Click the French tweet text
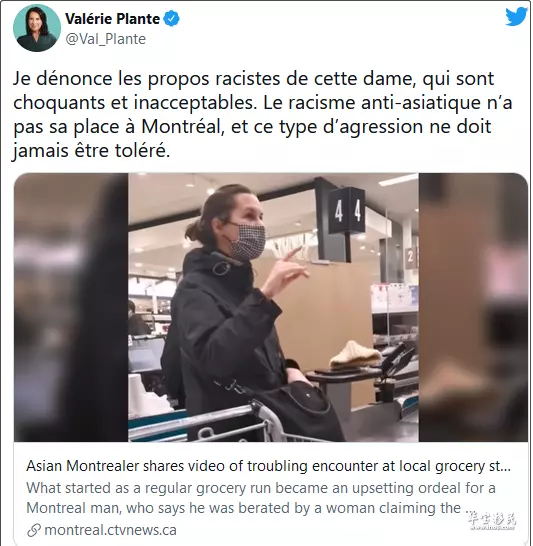The image size is (533, 546). pyautogui.click(x=263, y=115)
